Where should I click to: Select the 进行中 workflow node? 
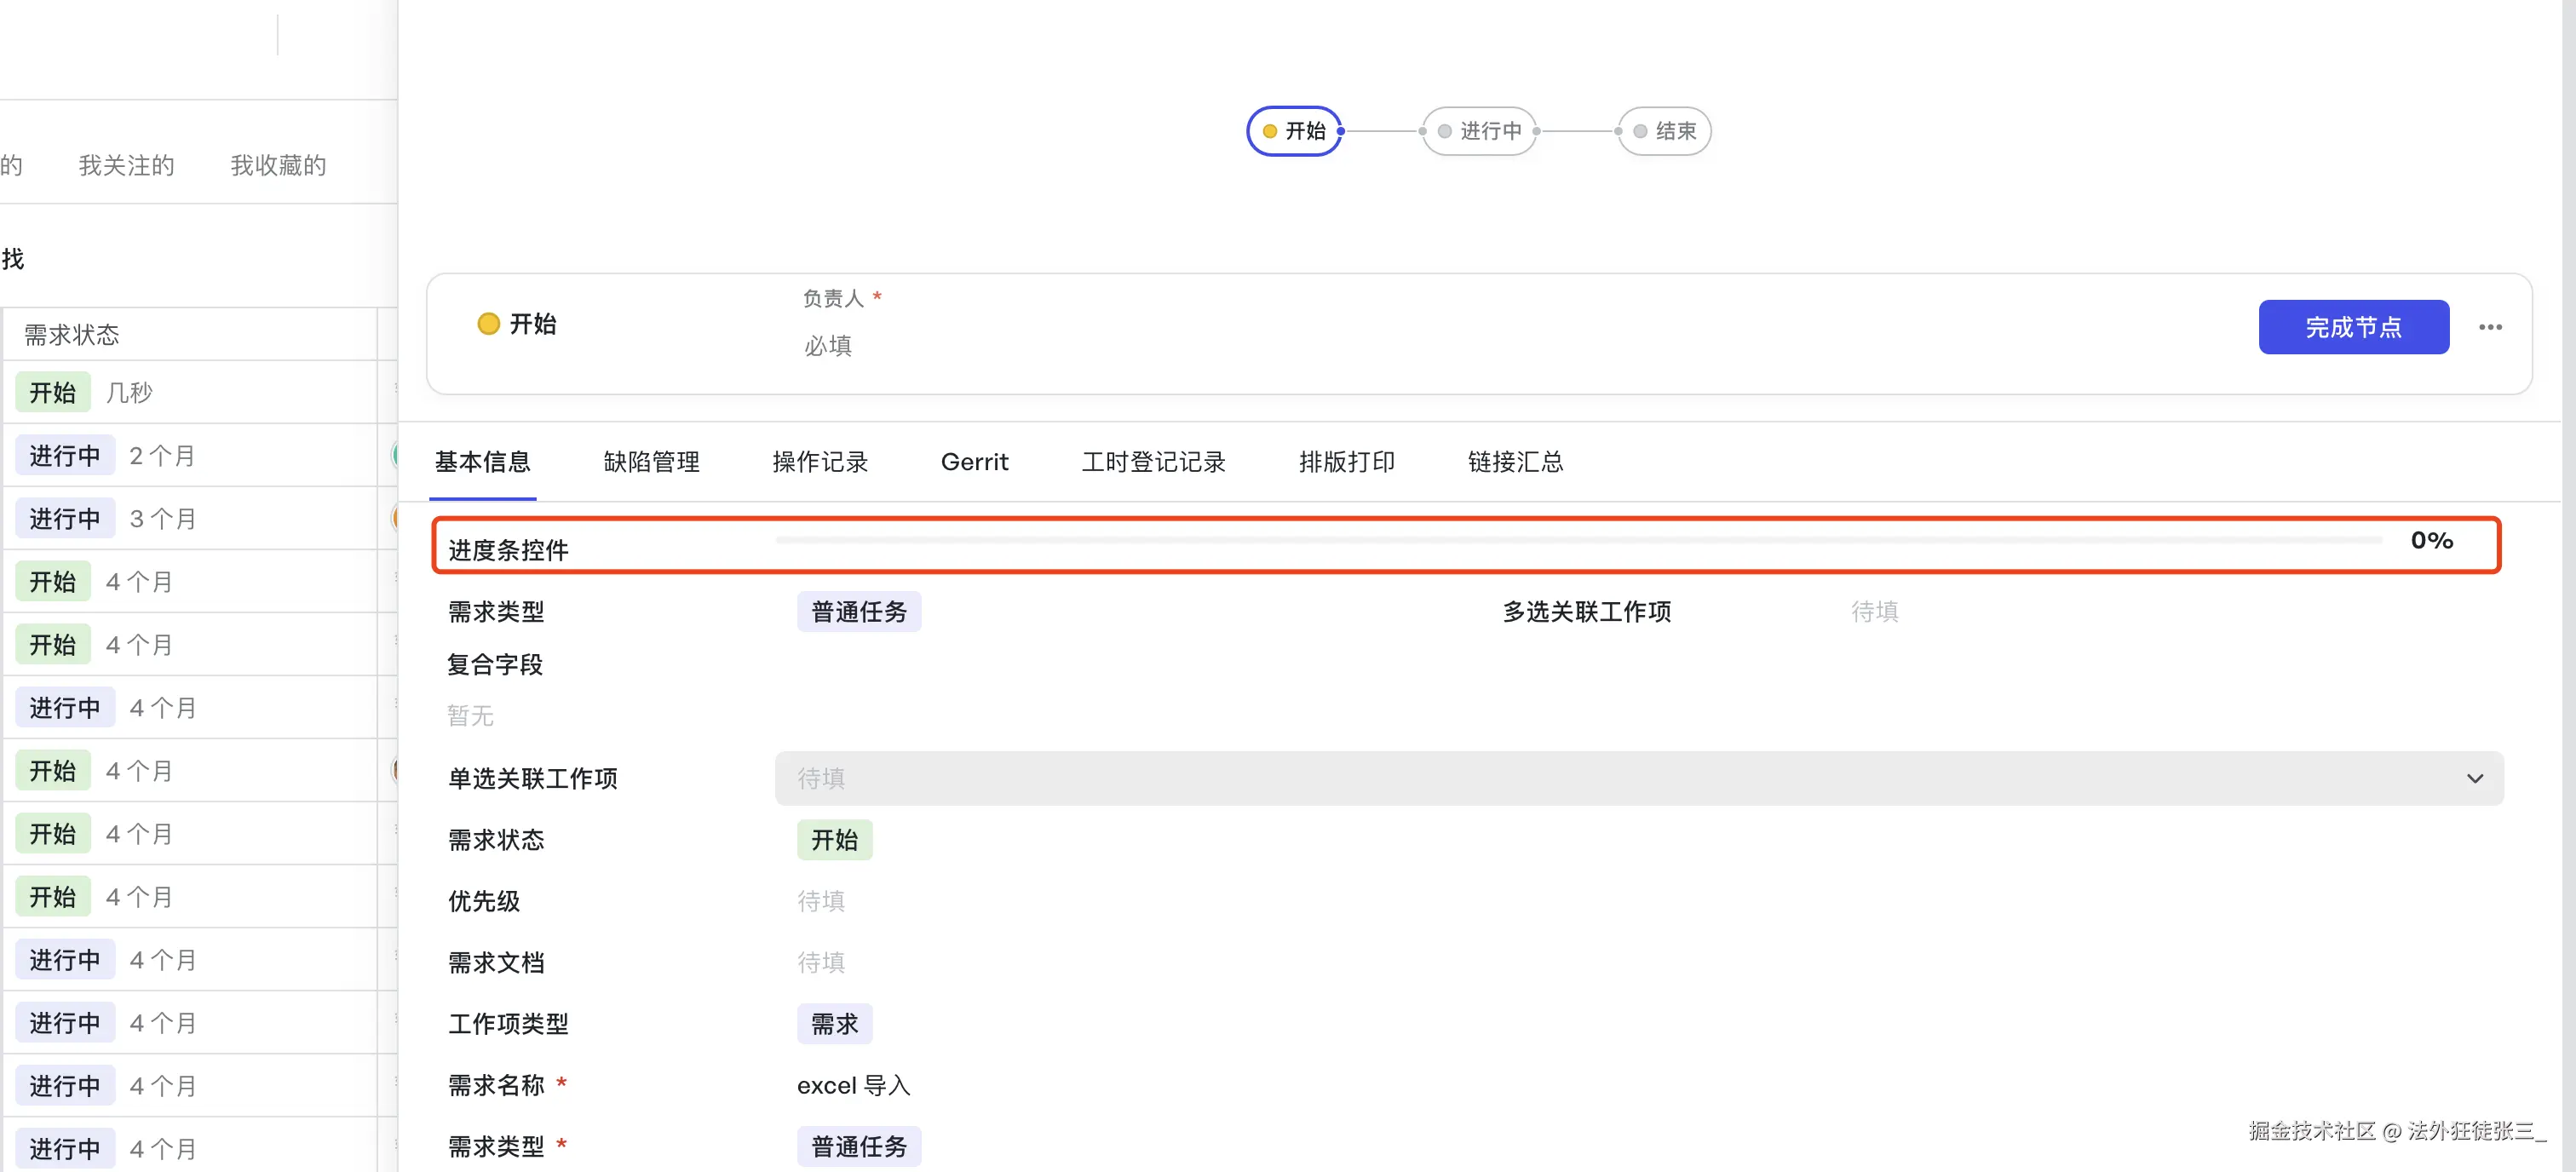coord(1479,131)
